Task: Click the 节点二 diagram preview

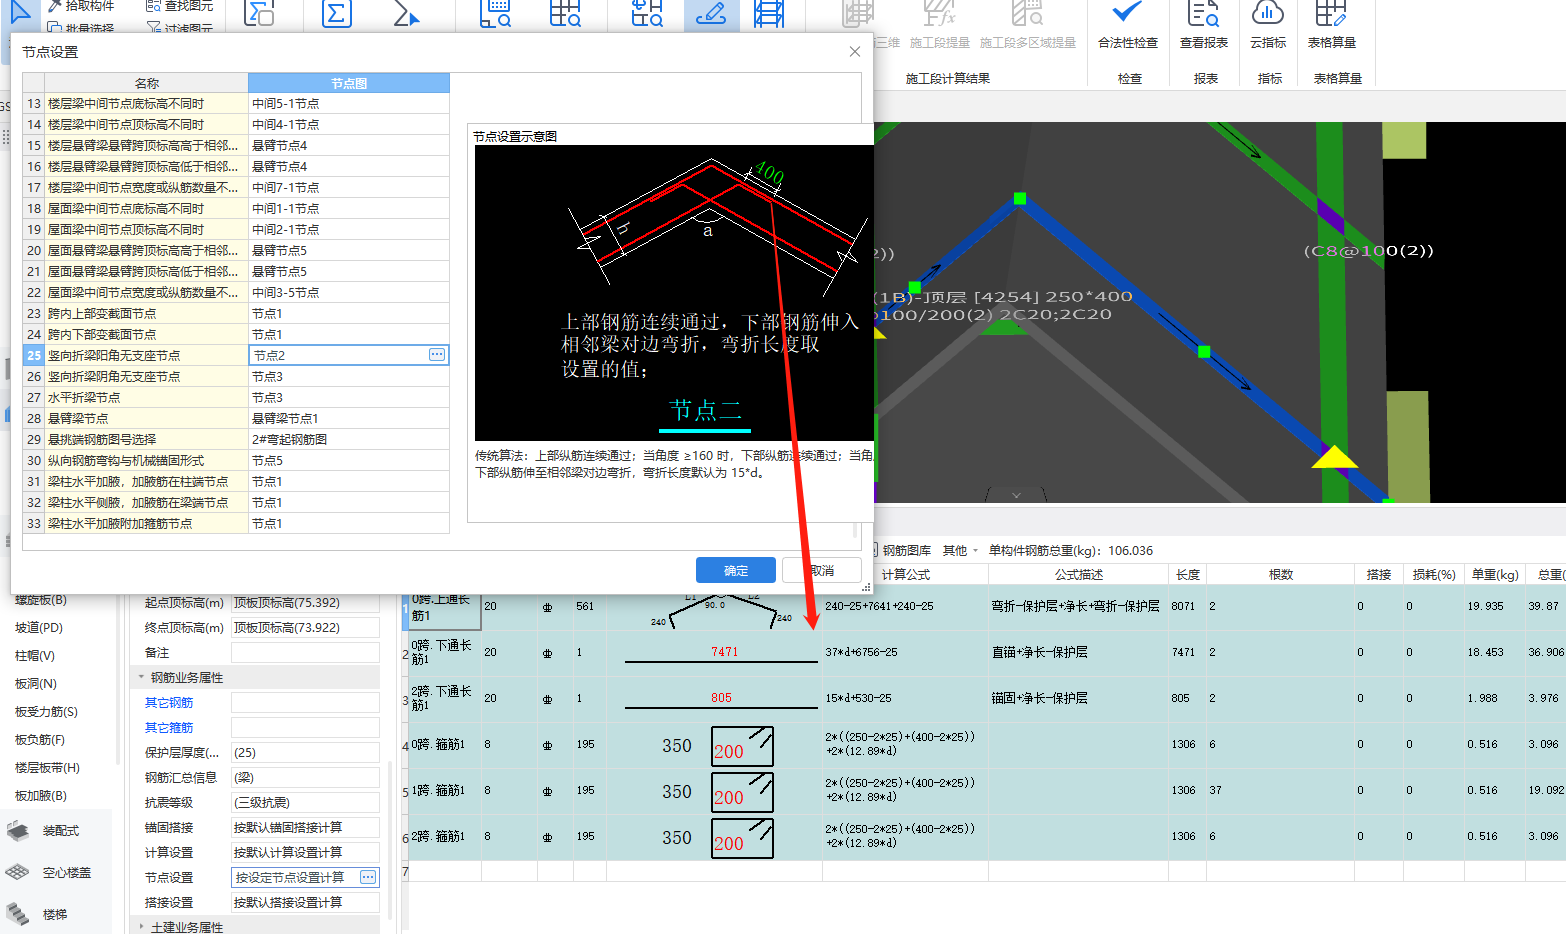Action: pyautogui.click(x=674, y=293)
